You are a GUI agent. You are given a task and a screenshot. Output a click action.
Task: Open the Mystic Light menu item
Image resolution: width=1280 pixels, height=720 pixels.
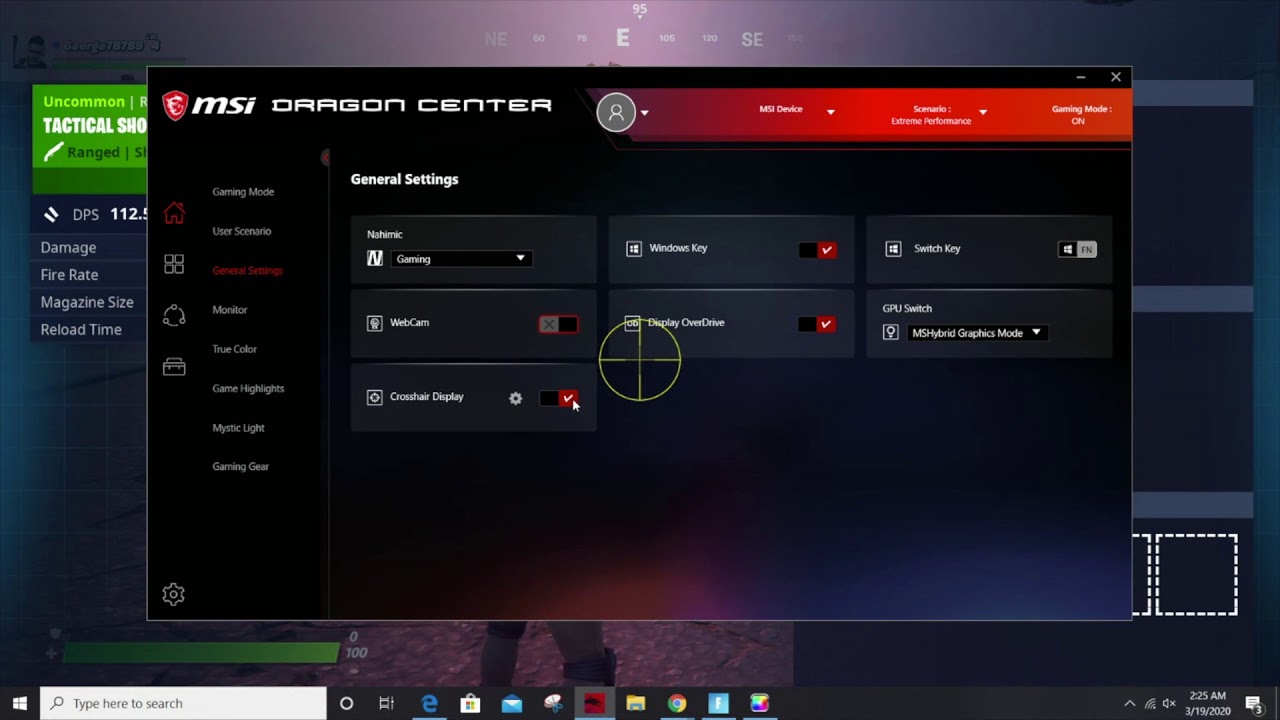click(x=238, y=428)
